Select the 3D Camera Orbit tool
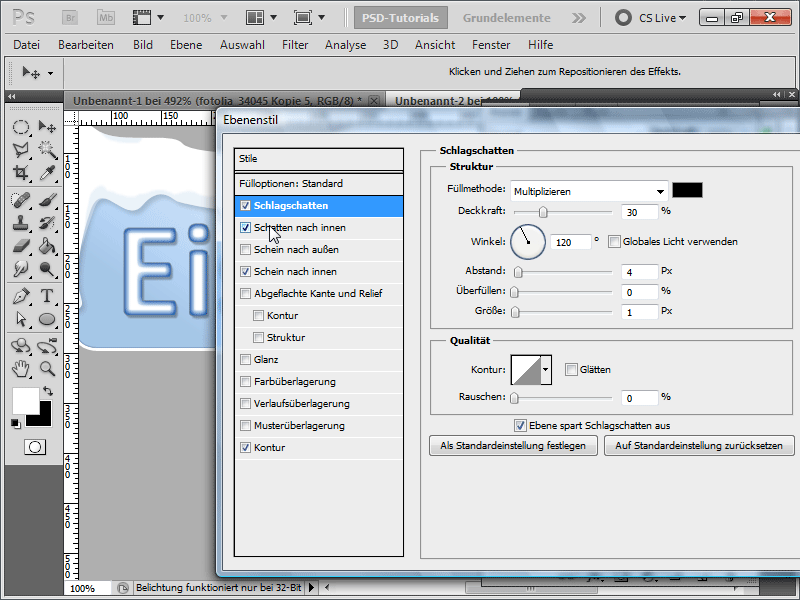The image size is (800, 600). pos(47,346)
